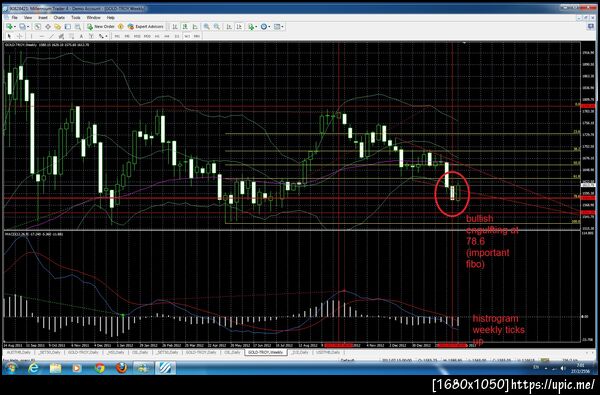Select the Vertical Line drawing tool
The image size is (600, 395).
[x=32, y=36]
